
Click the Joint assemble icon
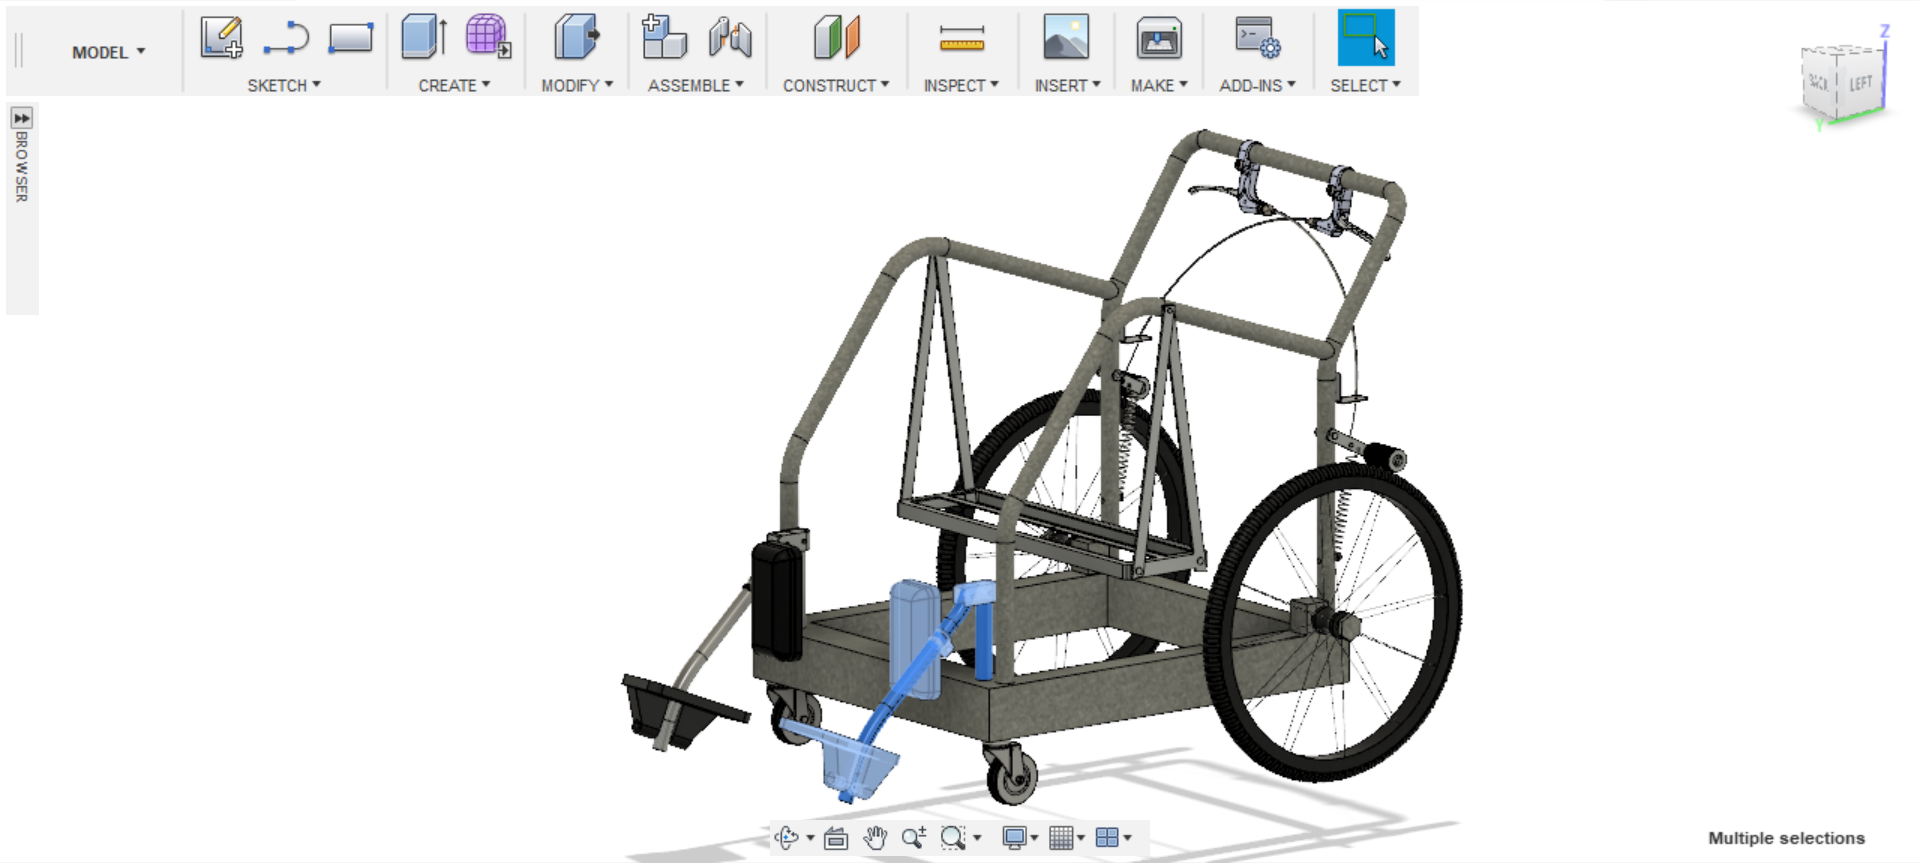tap(730, 37)
